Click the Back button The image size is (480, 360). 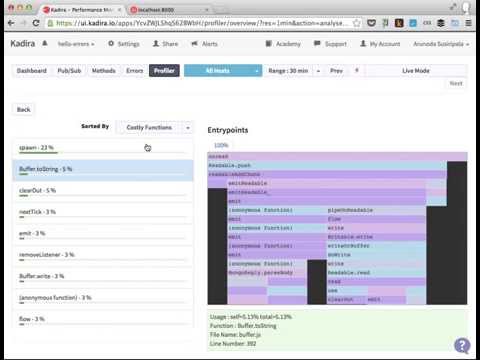point(24,109)
